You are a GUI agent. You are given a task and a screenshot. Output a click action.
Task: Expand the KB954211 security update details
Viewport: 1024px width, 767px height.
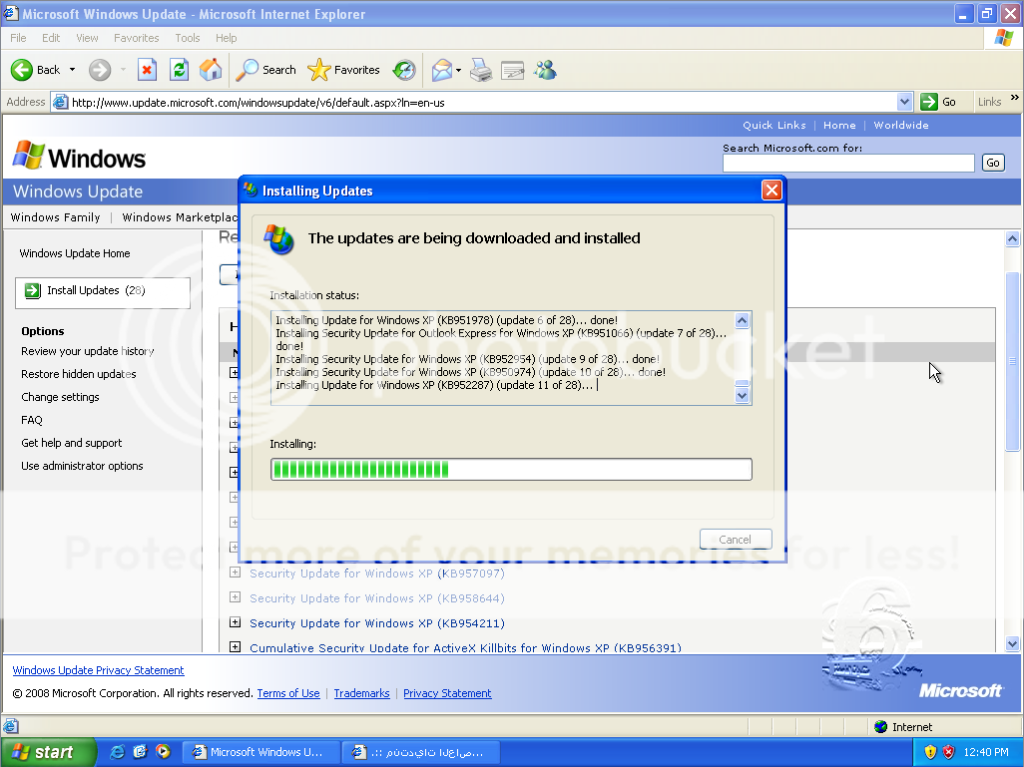tap(235, 623)
